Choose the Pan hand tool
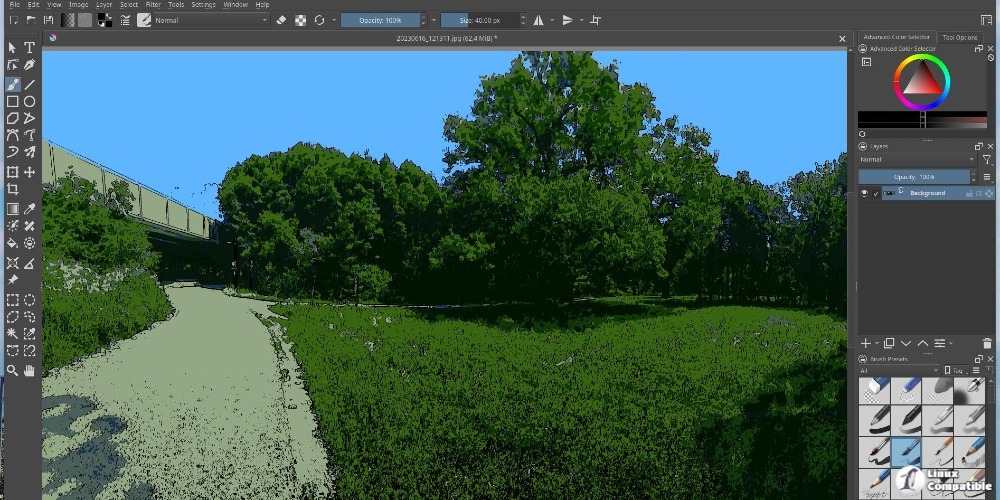1000x500 pixels. pos(30,370)
